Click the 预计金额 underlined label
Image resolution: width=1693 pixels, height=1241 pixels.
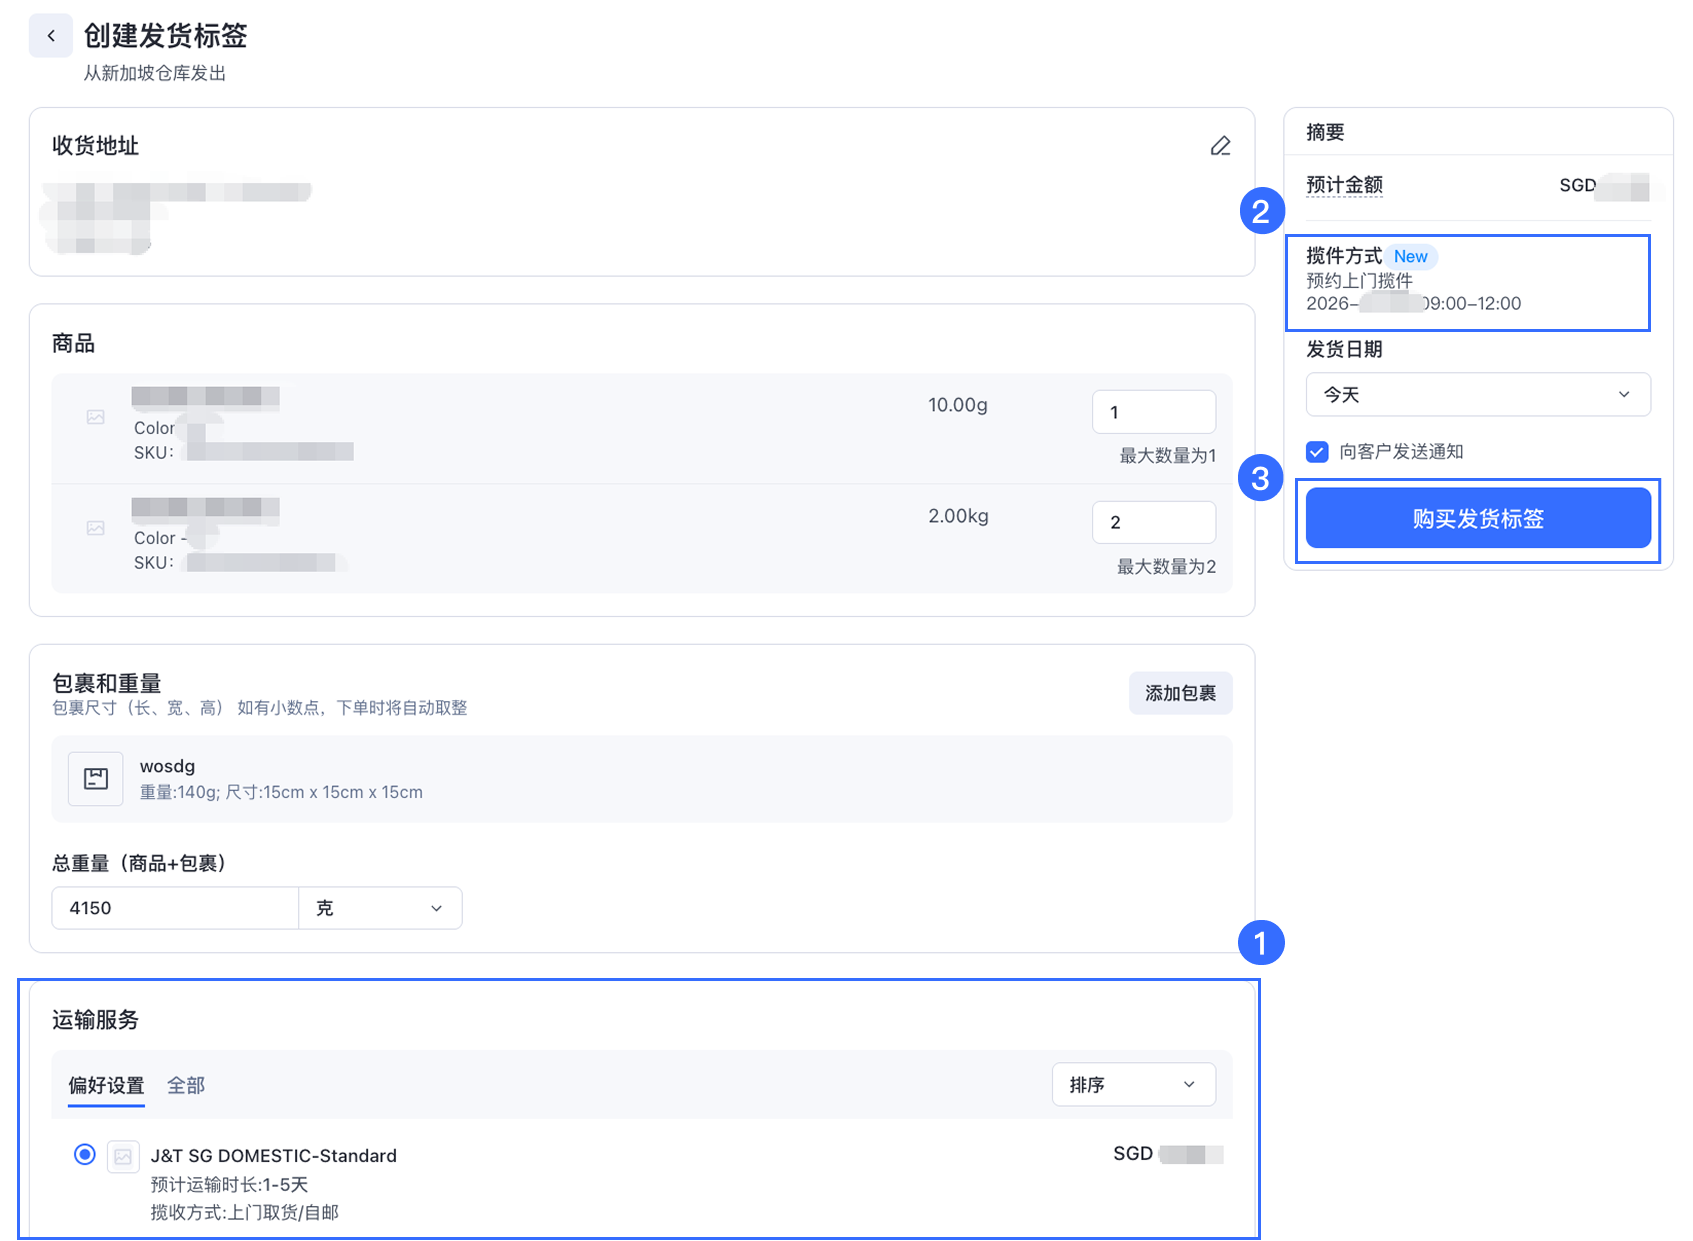point(1344,185)
